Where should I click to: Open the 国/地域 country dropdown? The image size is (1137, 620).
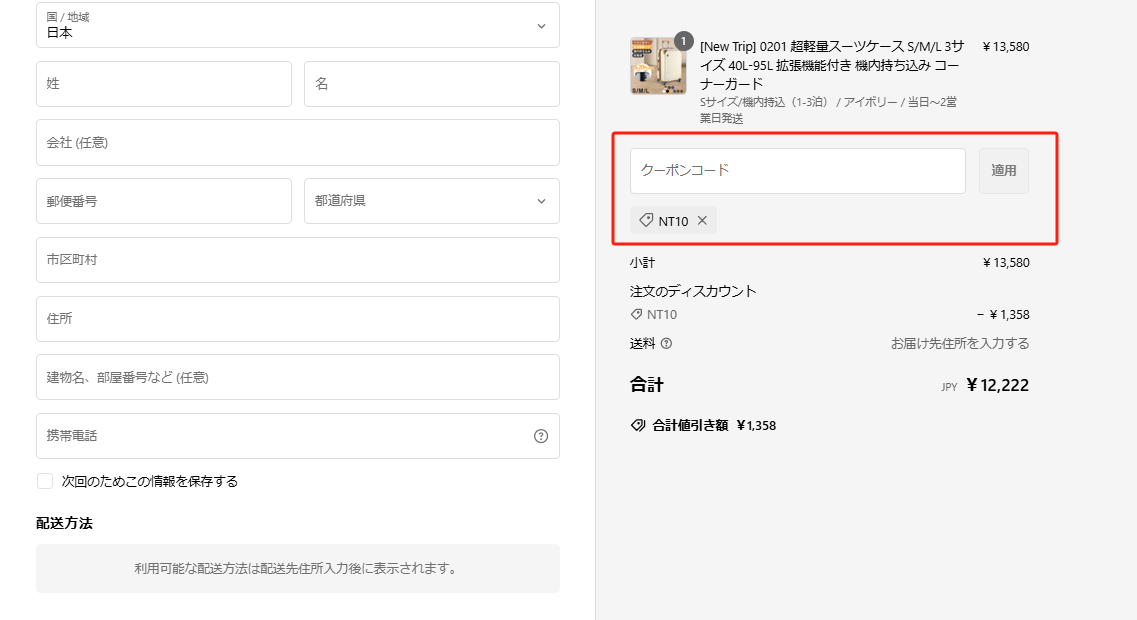(297, 25)
